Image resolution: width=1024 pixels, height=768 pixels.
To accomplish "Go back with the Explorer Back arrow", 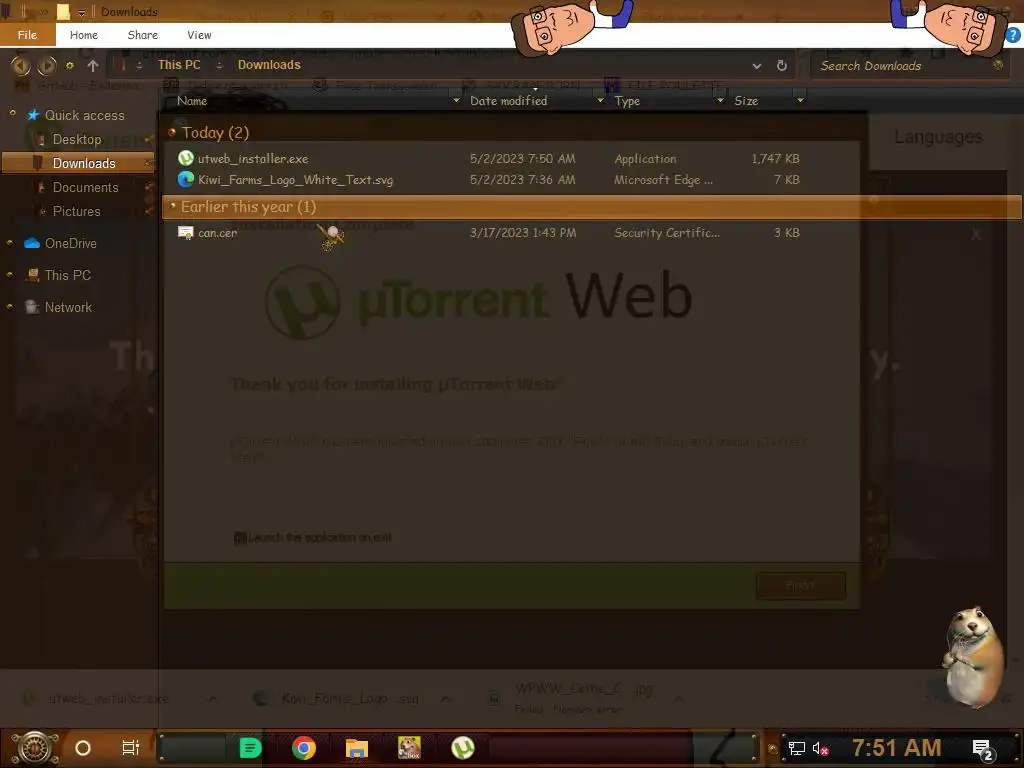I will tap(21, 65).
